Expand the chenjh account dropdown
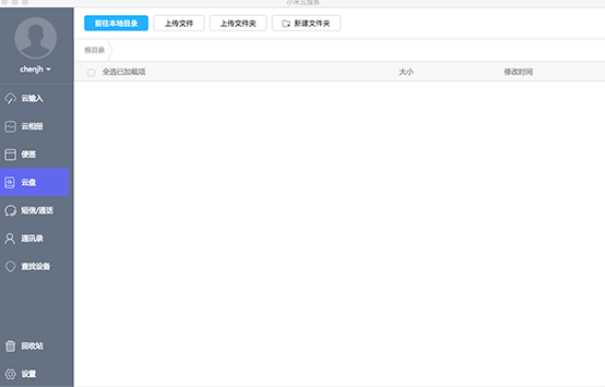The image size is (605, 387). [x=35, y=69]
